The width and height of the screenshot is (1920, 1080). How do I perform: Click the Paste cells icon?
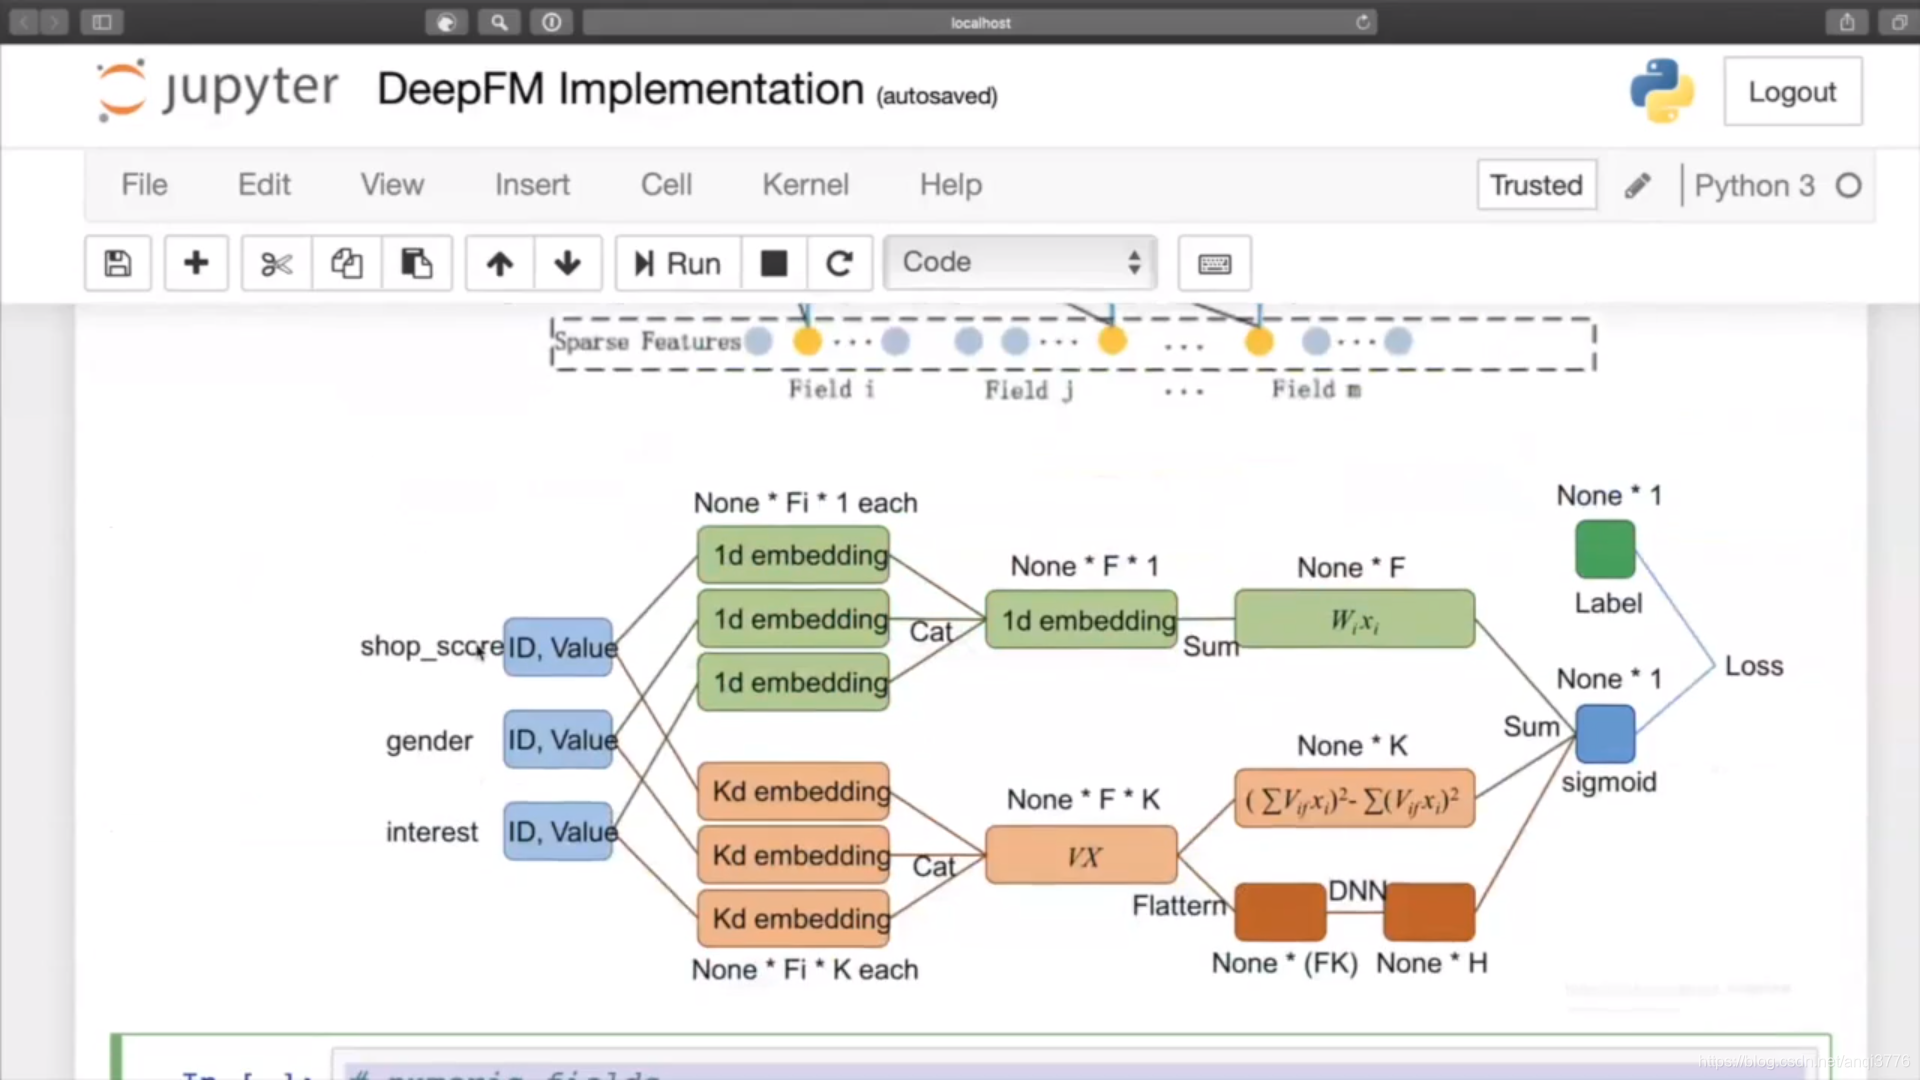pyautogui.click(x=414, y=262)
